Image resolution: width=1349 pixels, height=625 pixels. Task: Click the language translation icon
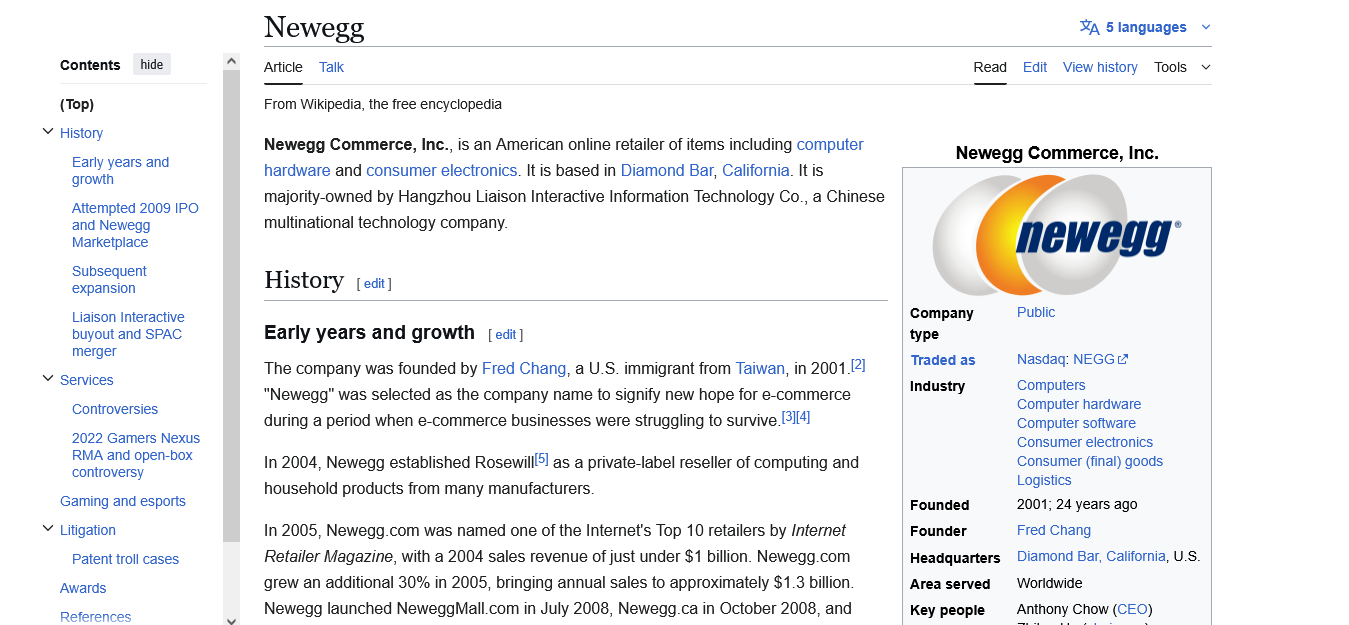(1089, 27)
